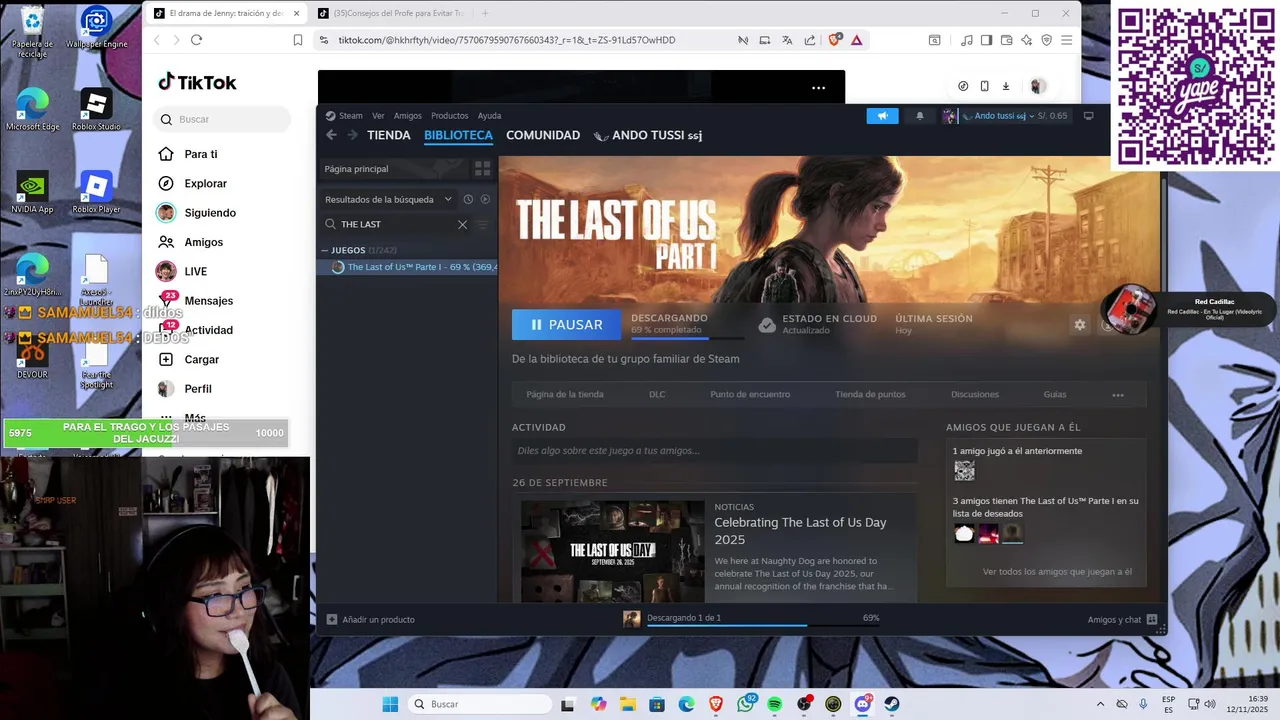The image size is (1280, 720).
Task: Open Steam notifications bell
Action: coord(920,116)
